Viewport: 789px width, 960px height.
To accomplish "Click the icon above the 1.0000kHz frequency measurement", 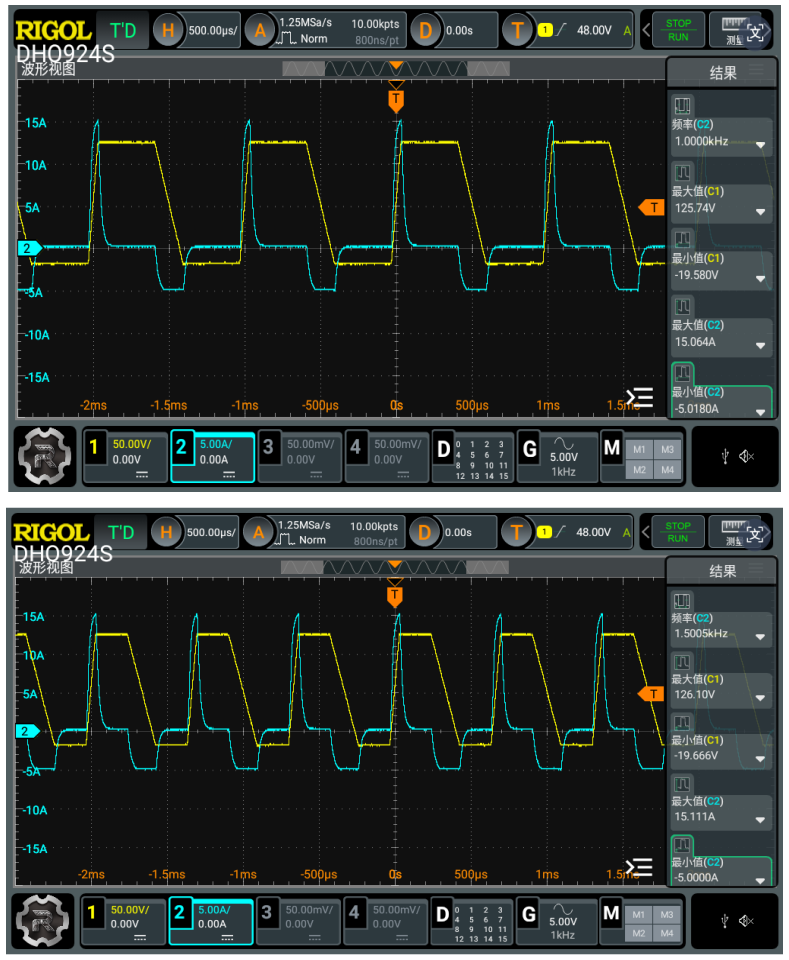I will (682, 106).
